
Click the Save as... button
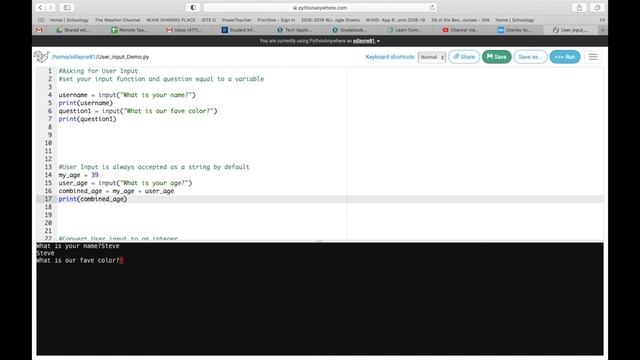point(530,57)
